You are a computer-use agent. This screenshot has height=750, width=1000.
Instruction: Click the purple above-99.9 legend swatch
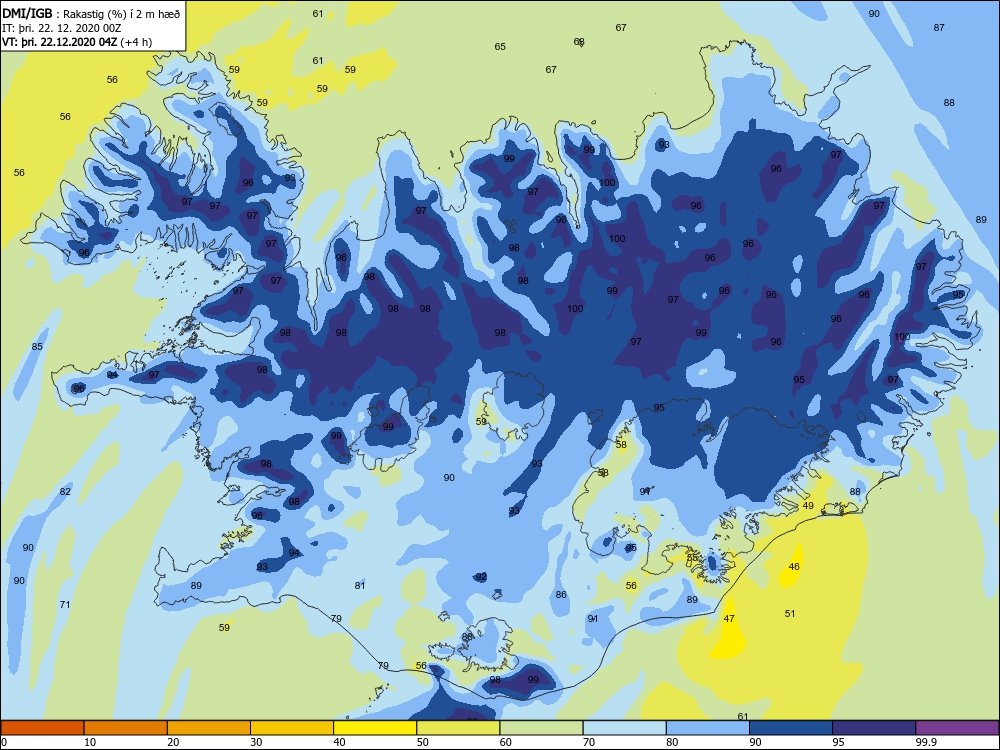957,728
